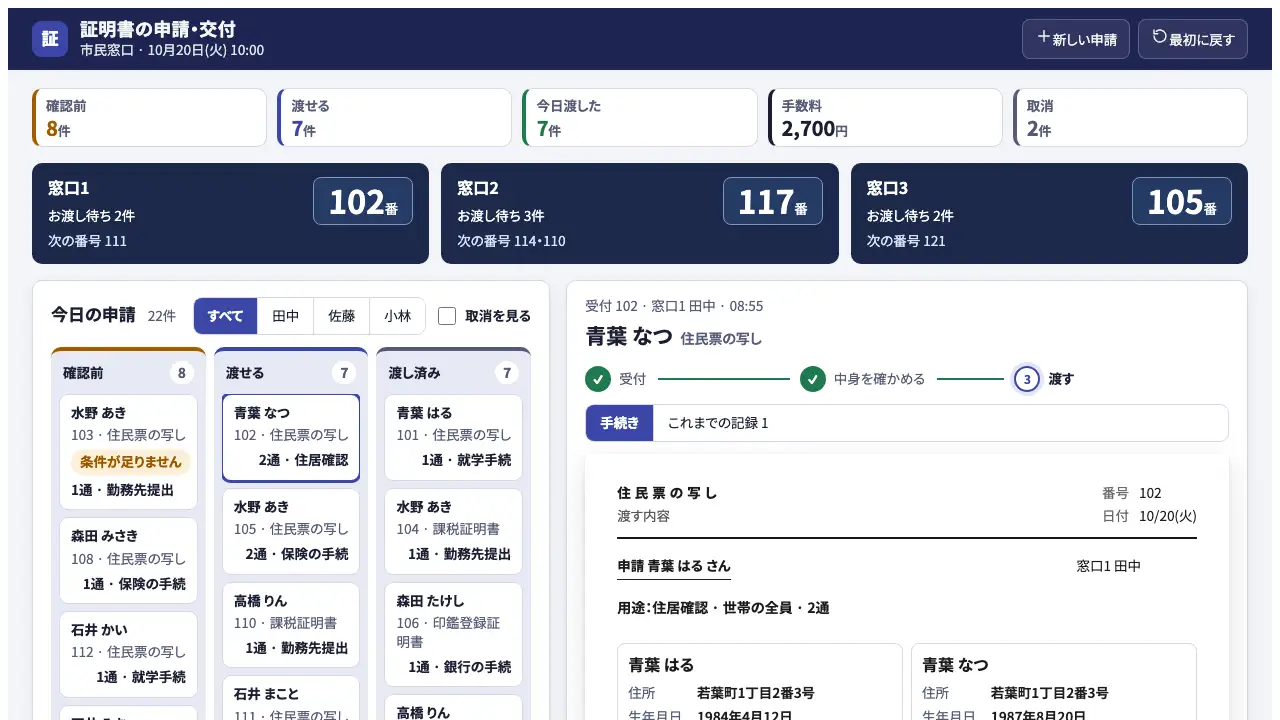Screen dimensions: 1280x720
Task: Select the 青葉 なつ 102 card
Action: tap(291, 437)
